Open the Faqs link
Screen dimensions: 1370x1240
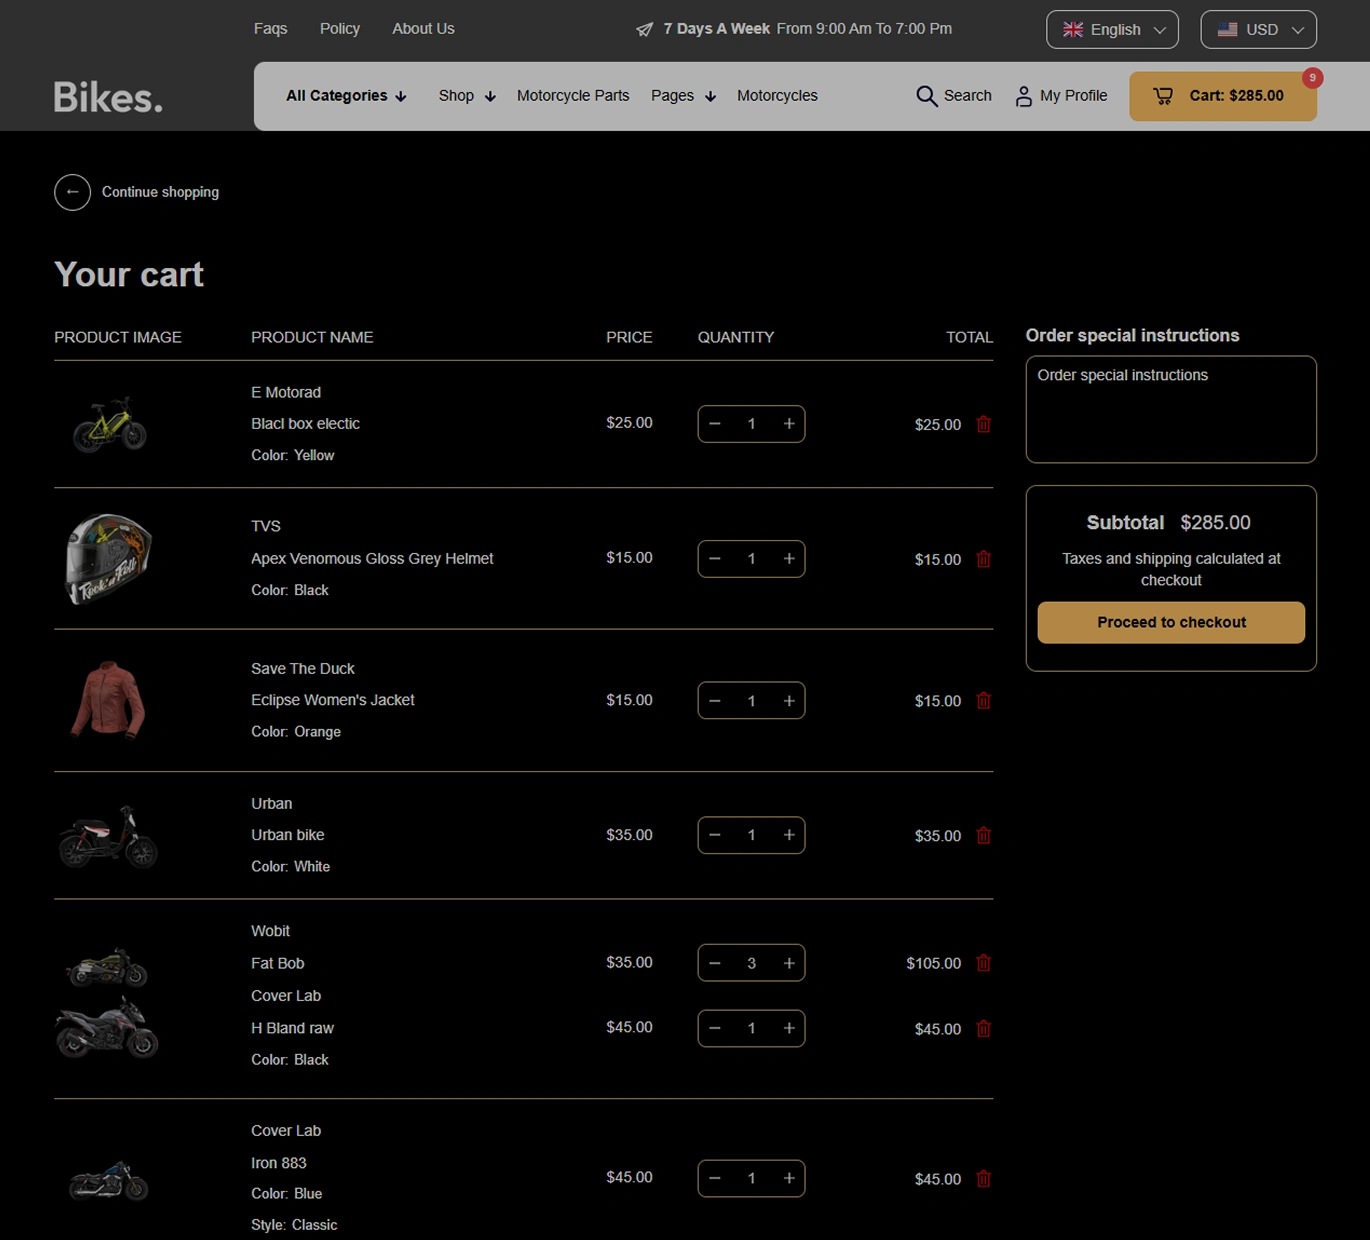tap(270, 29)
